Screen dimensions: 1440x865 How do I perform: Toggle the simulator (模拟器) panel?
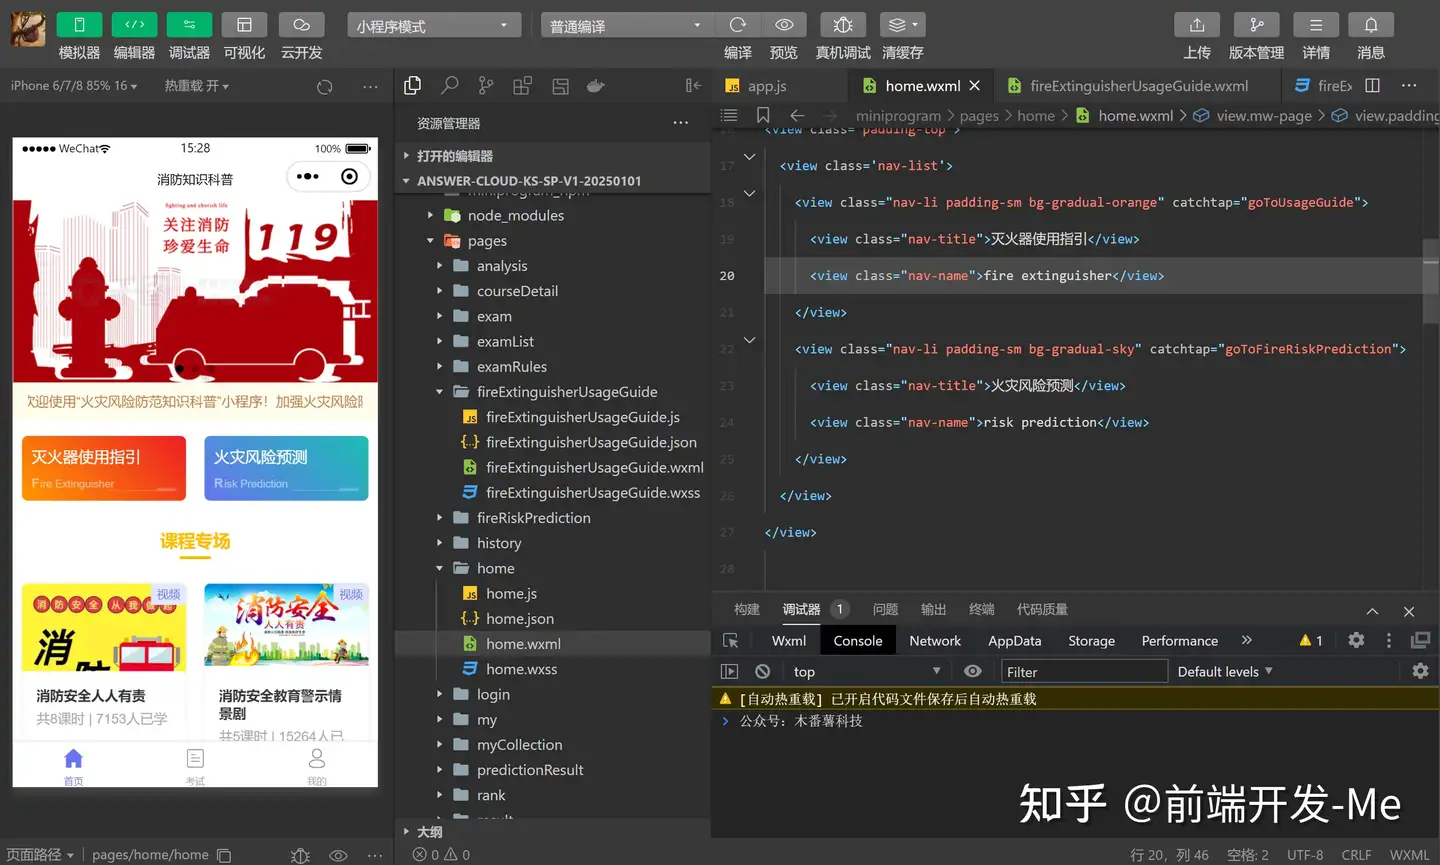(79, 25)
